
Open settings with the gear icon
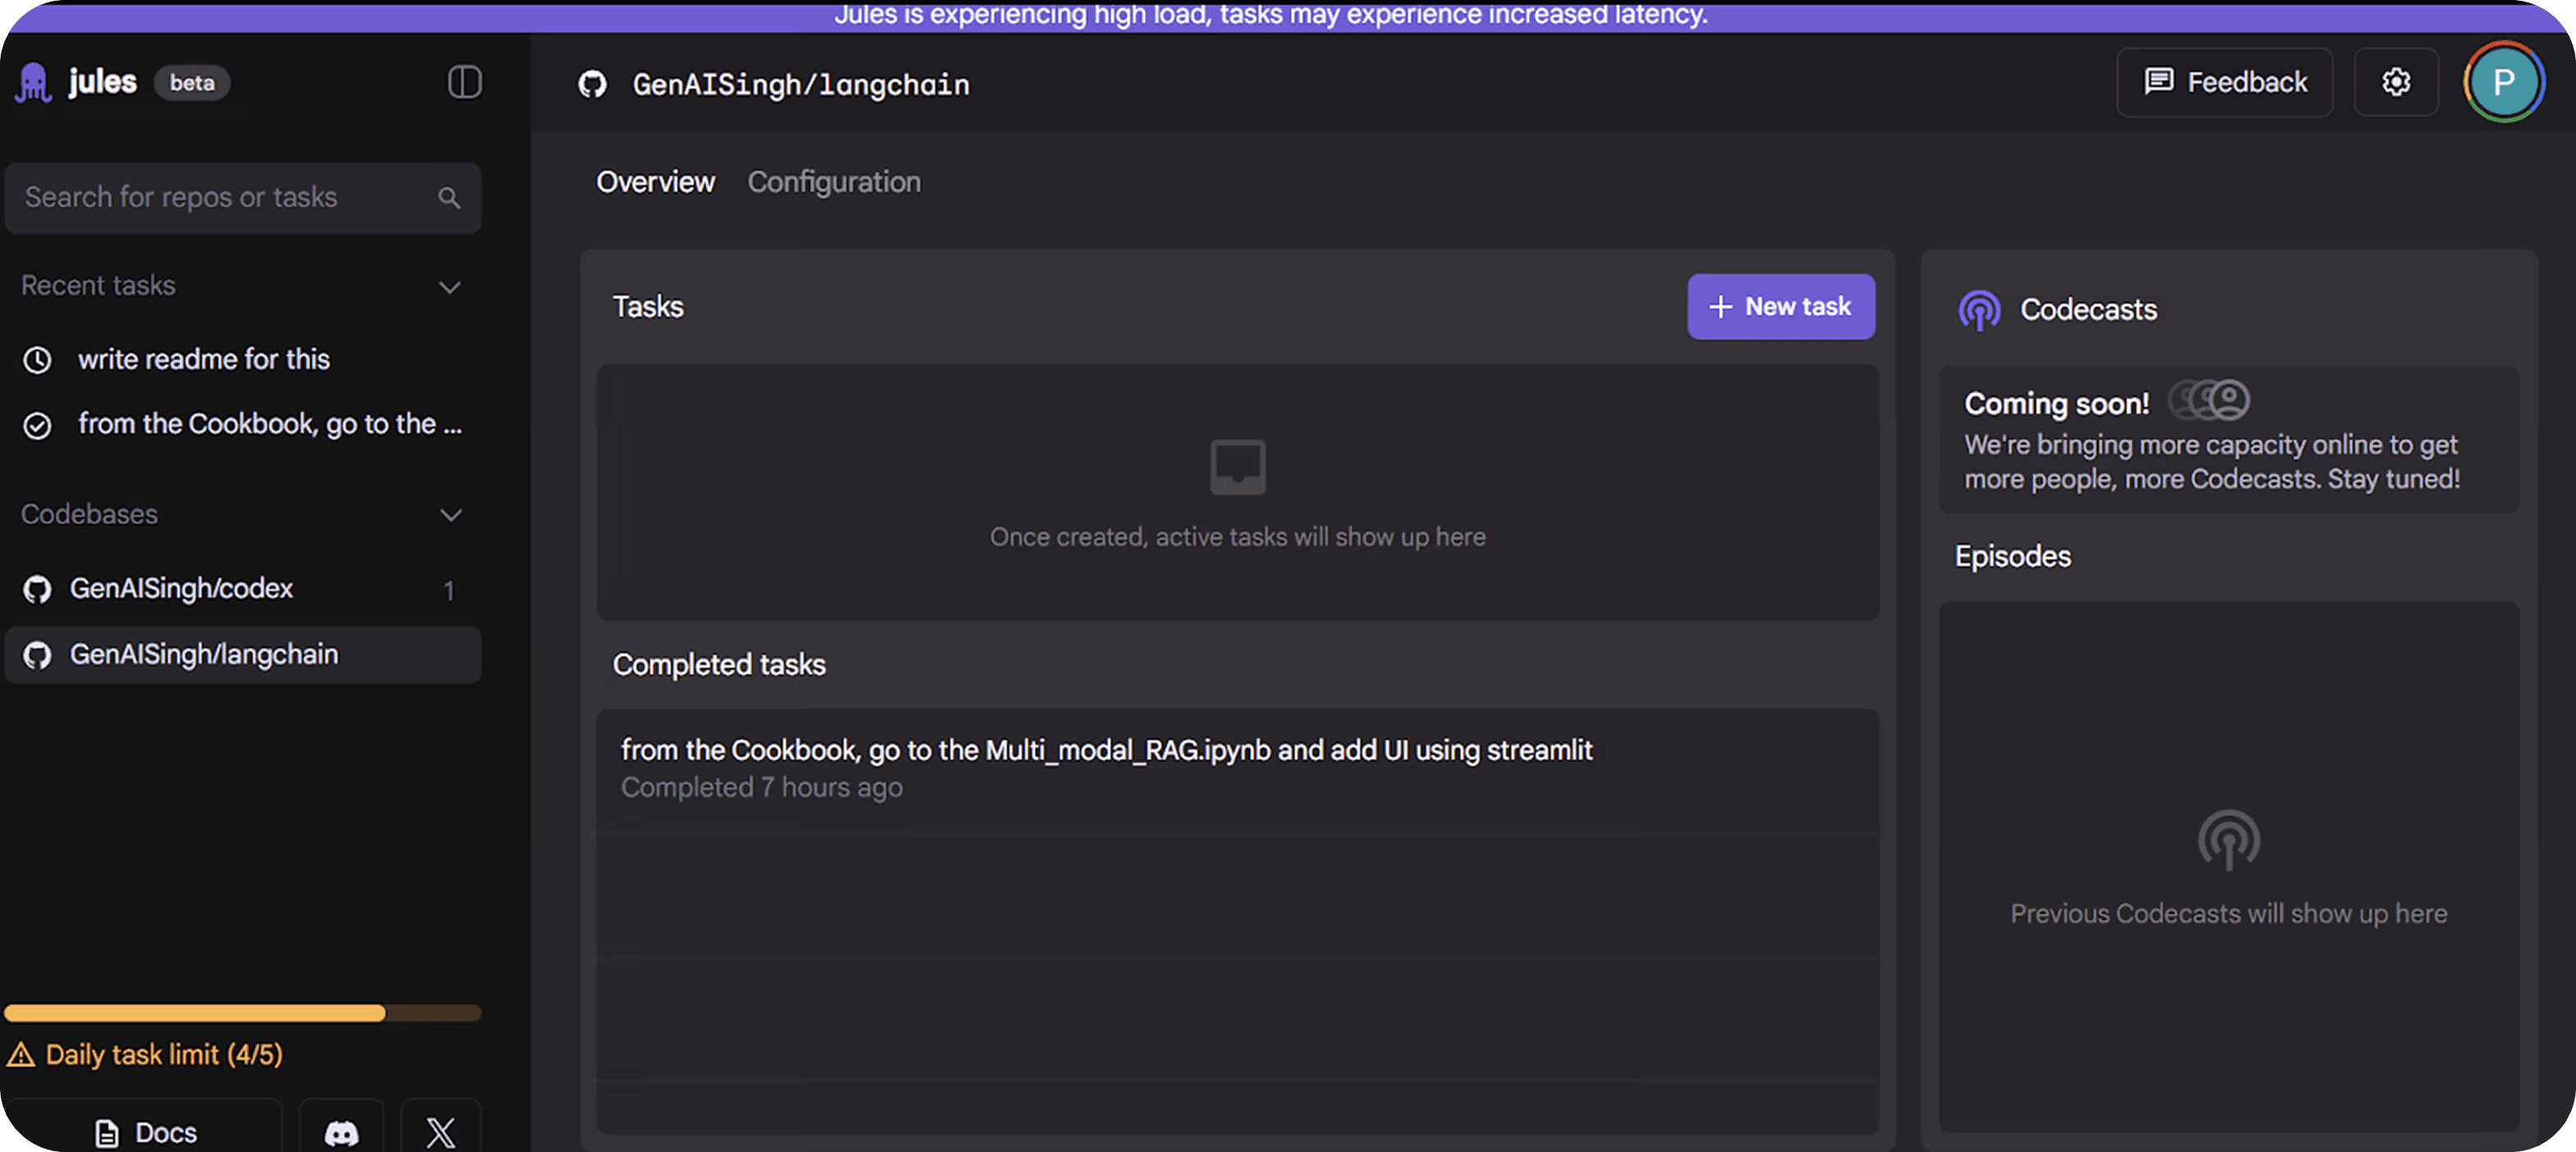tap(2395, 82)
